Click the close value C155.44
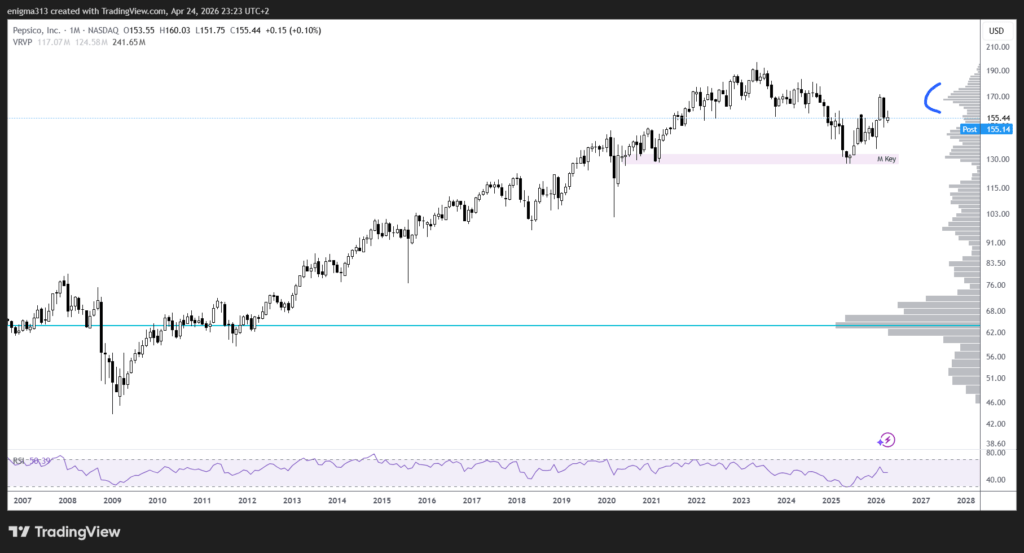 pyautogui.click(x=246, y=30)
